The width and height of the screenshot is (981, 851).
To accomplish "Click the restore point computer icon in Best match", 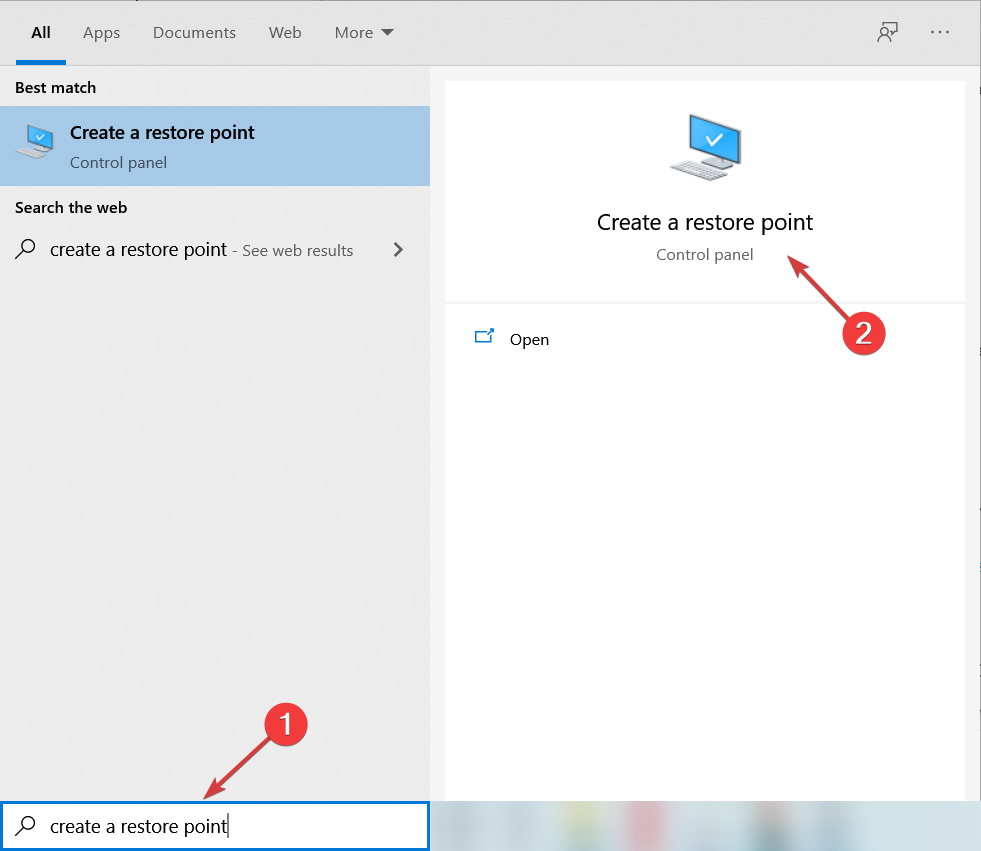I will (x=36, y=141).
